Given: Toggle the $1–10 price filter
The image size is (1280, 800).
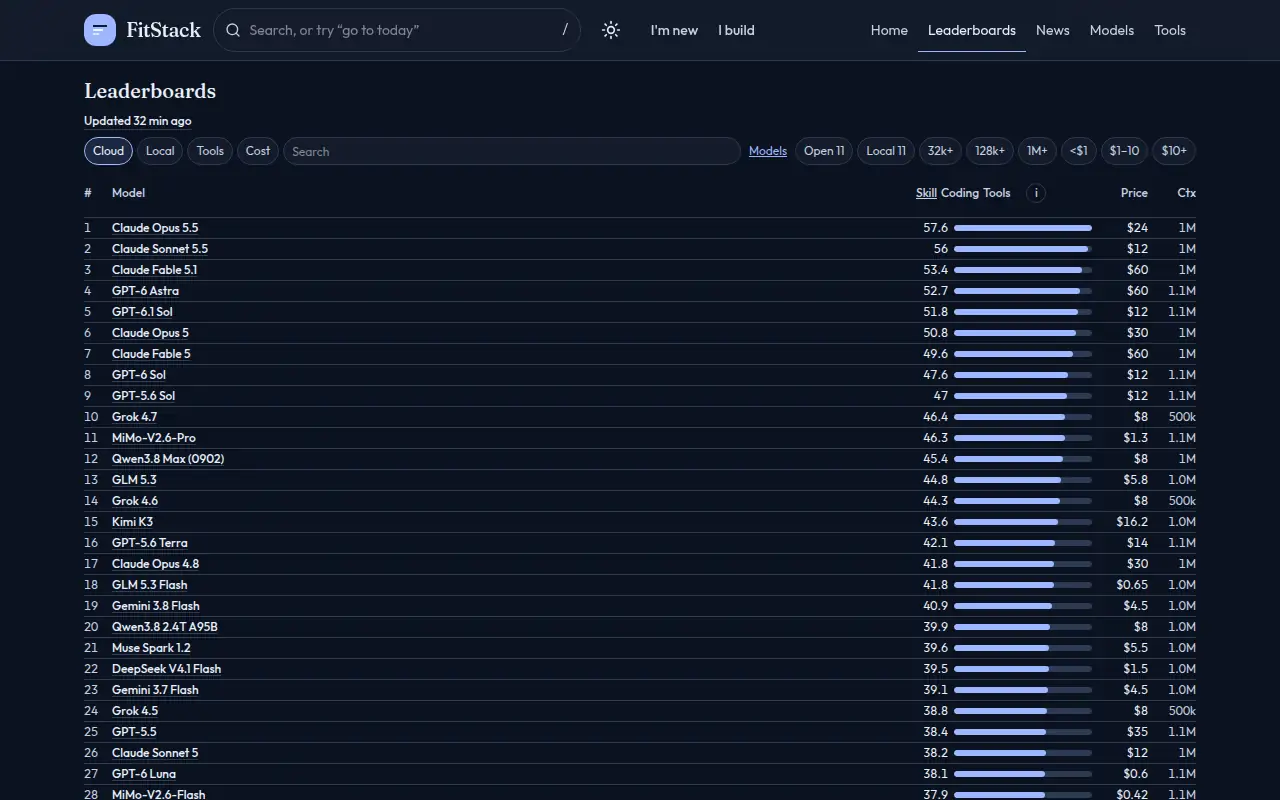Looking at the screenshot, I should tap(1124, 151).
